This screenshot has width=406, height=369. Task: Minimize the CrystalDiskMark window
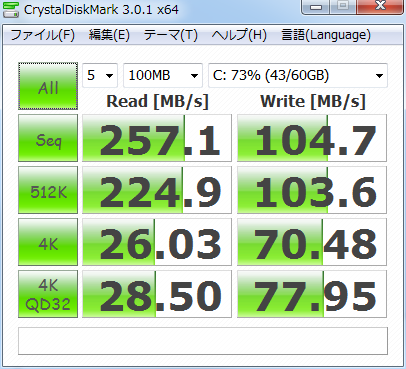(x=316, y=7)
